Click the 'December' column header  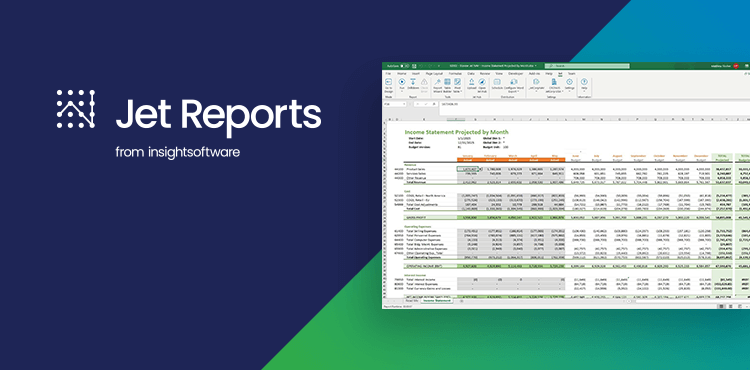click(700, 156)
